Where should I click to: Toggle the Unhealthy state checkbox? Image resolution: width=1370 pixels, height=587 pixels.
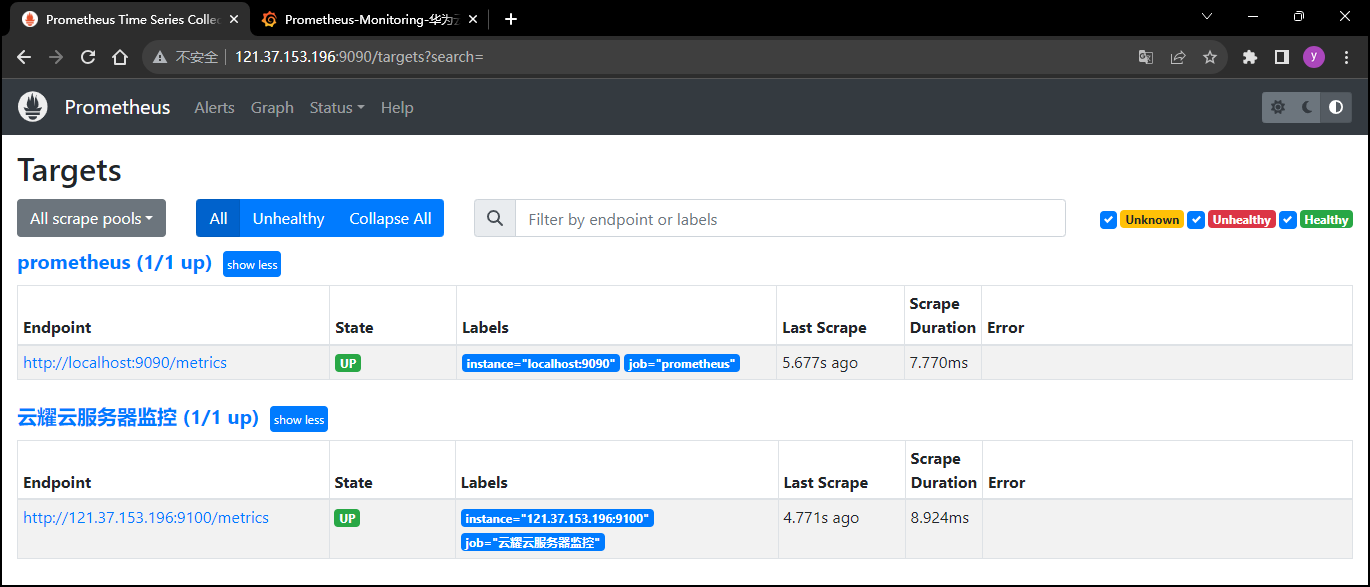(x=1196, y=220)
